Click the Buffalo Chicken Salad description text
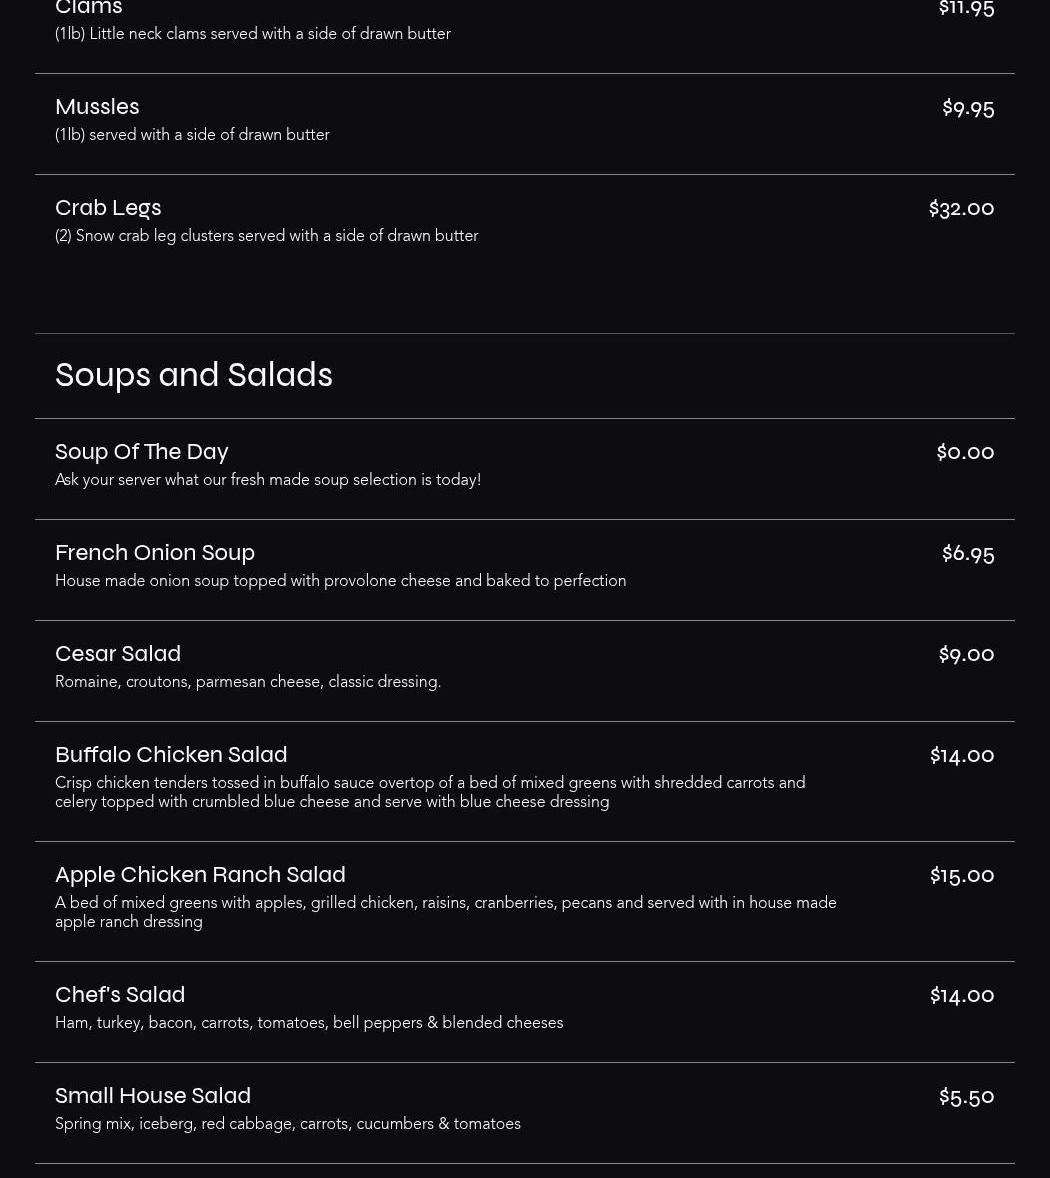The image size is (1050, 1178). pos(430,792)
